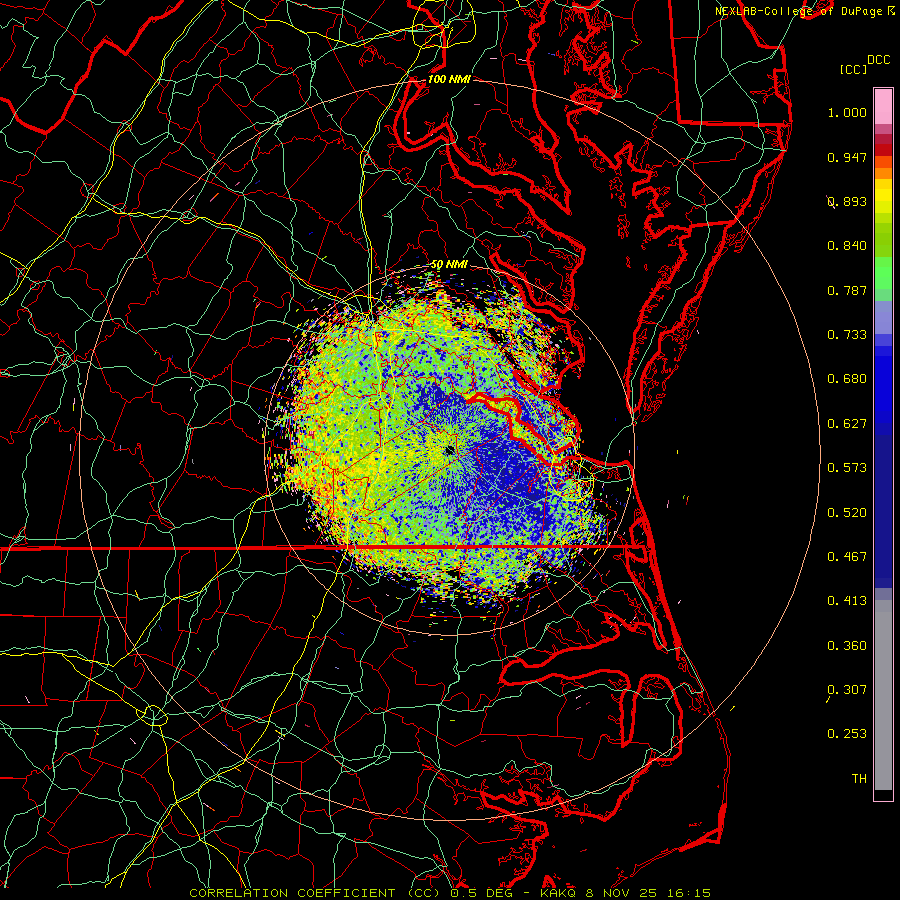
Task: Click the 0.307 value on the legend
Action: point(847,690)
